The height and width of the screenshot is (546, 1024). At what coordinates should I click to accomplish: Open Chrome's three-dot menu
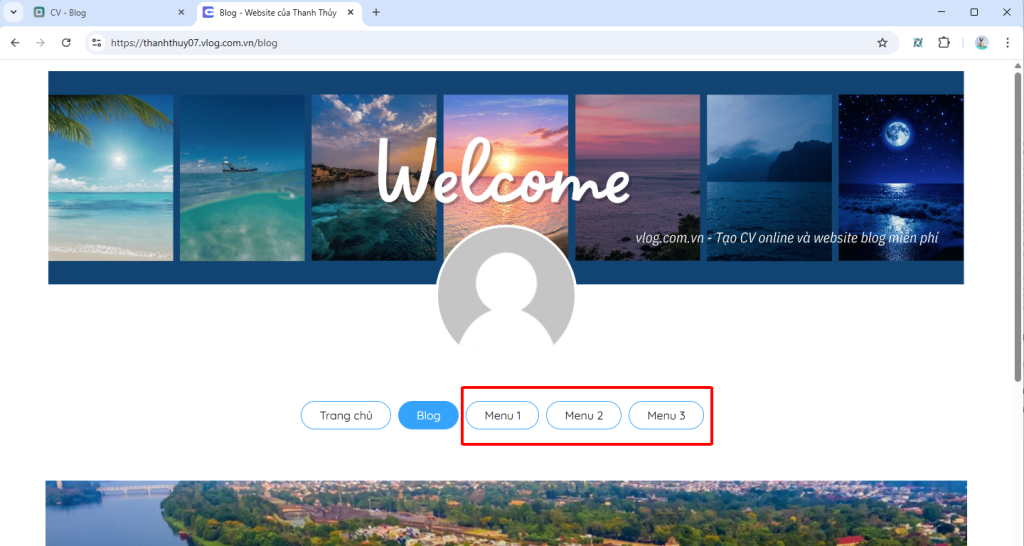[x=1008, y=42]
